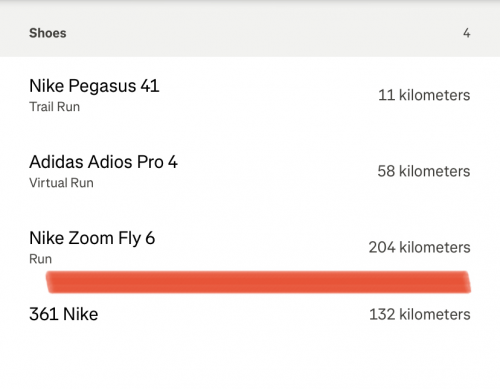Click the Run label under Zoom Fly 6
500x389 pixels.
pos(41,259)
